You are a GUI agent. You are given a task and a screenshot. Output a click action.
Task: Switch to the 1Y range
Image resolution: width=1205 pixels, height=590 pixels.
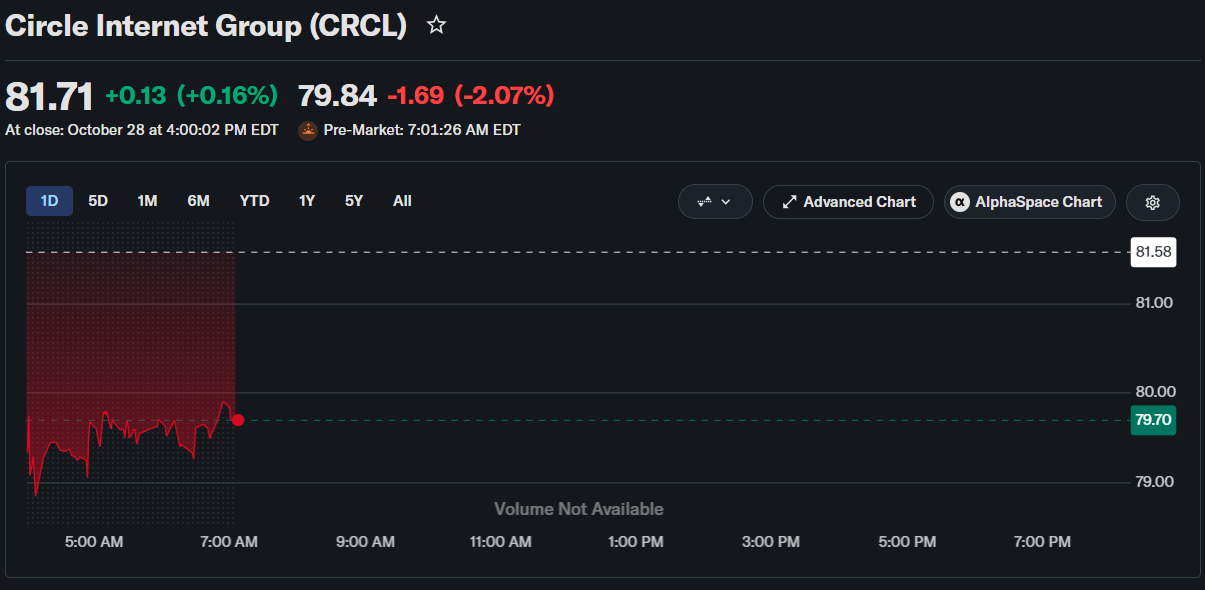[307, 201]
